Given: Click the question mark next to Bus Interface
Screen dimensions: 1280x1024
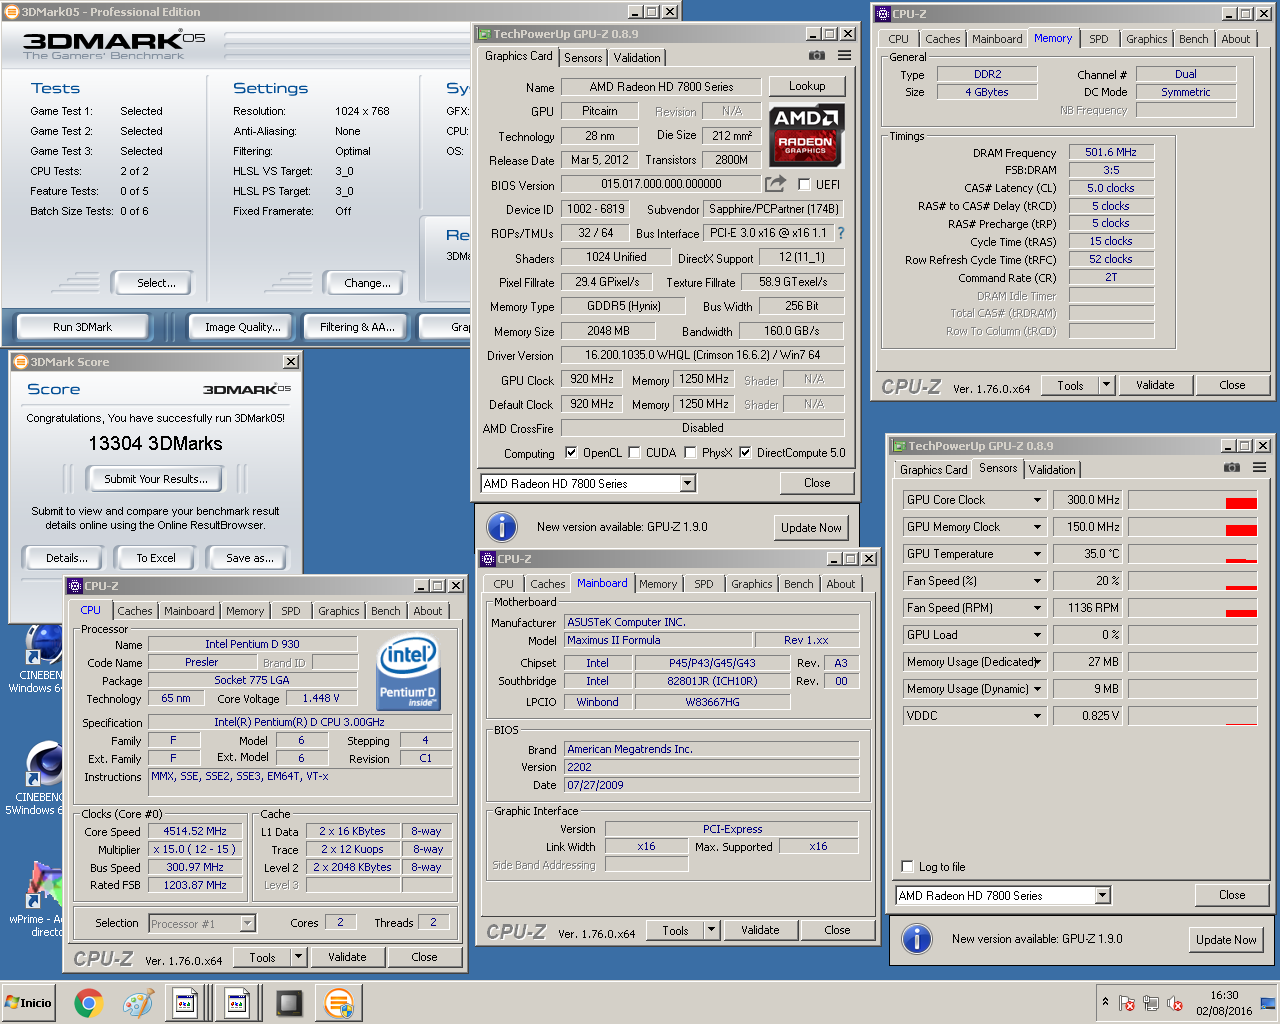Looking at the screenshot, I should [841, 233].
